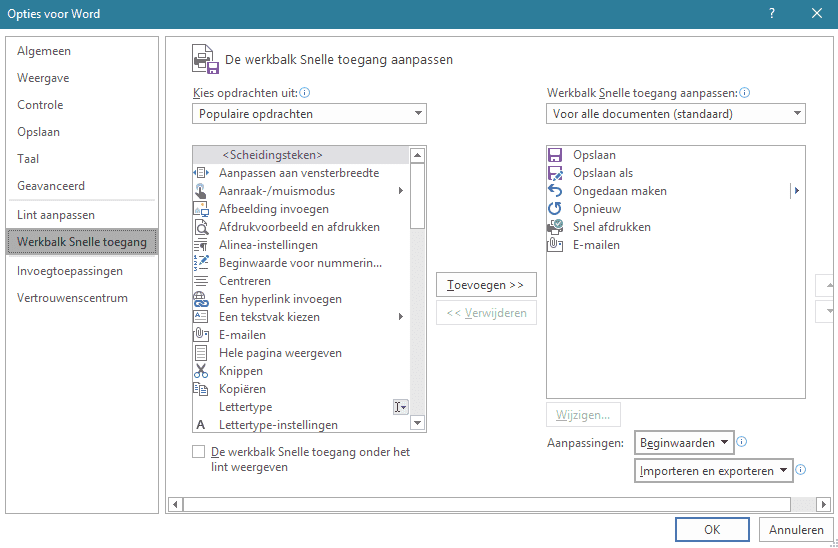Click info icon next to Werkbalk Snelle toegang aanpassen label
This screenshot has height=548, width=838.
point(744,92)
